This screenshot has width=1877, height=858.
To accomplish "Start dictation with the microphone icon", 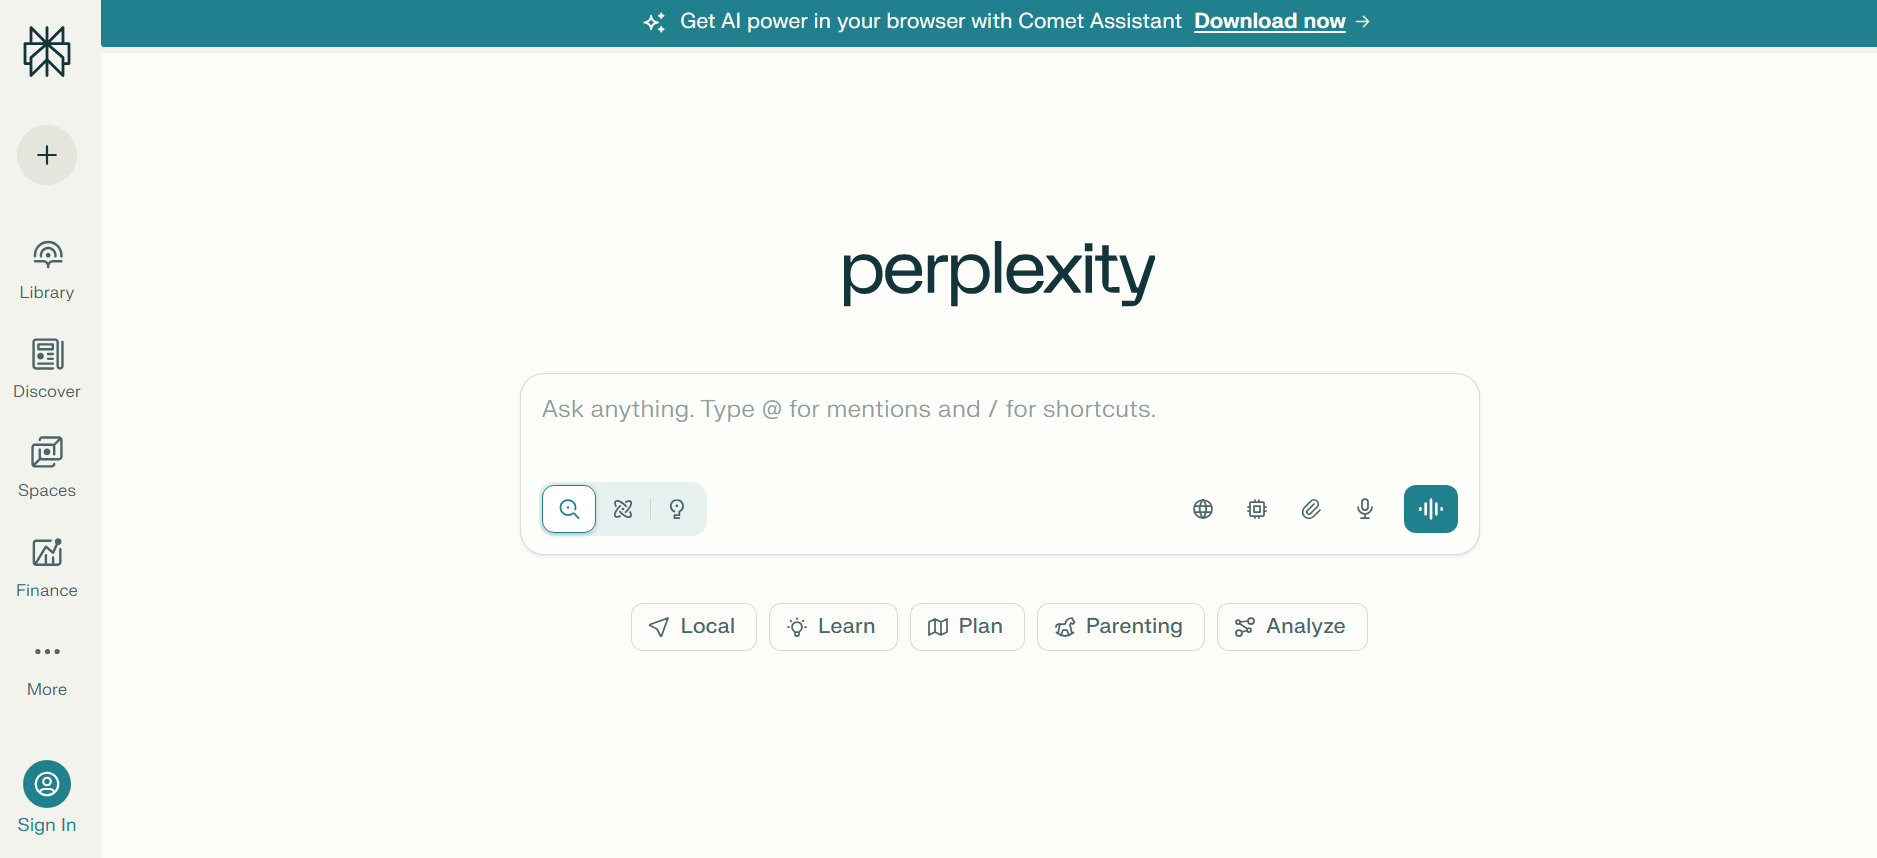I will point(1364,508).
